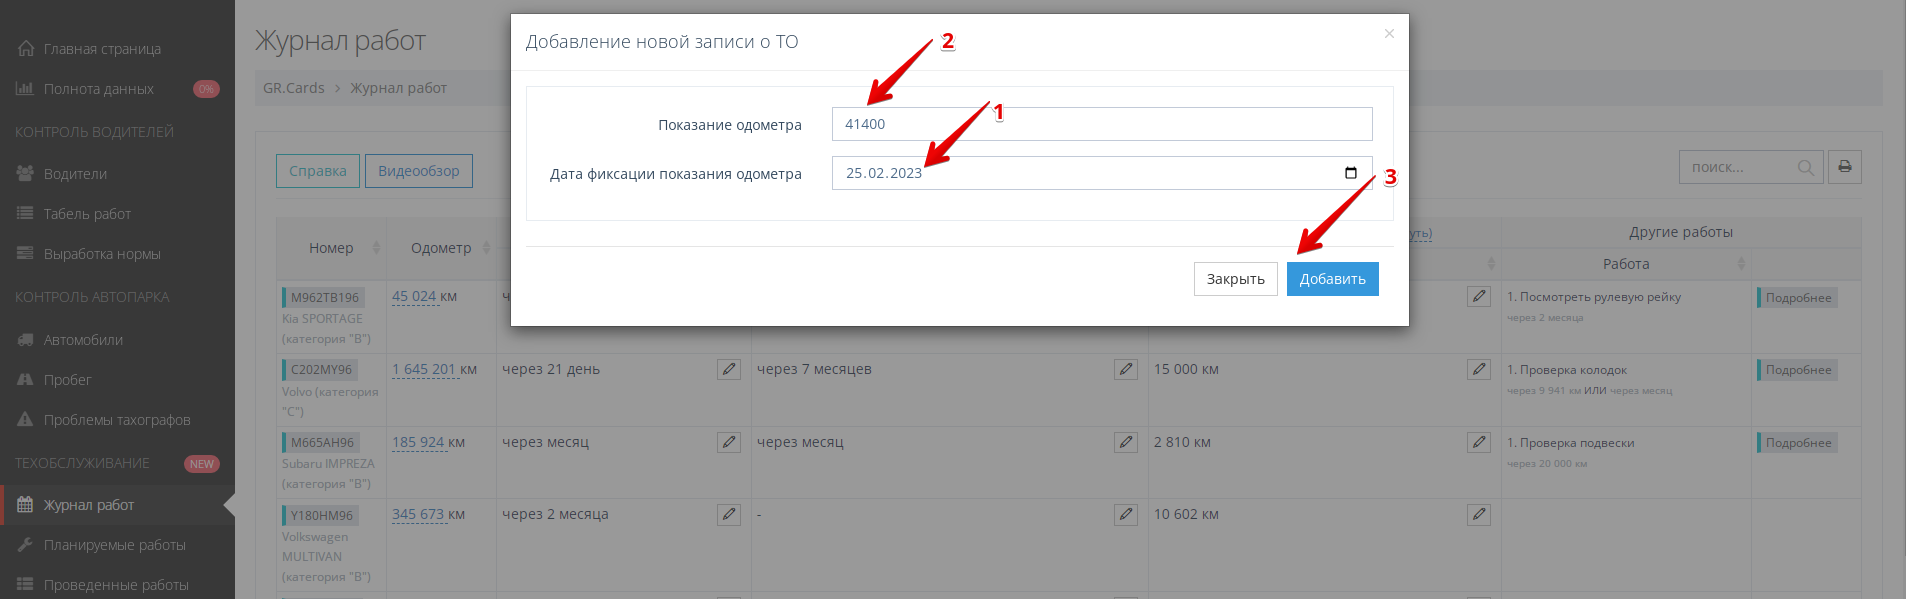
Task: Go to Автомобили sidebar section
Action: (83, 340)
